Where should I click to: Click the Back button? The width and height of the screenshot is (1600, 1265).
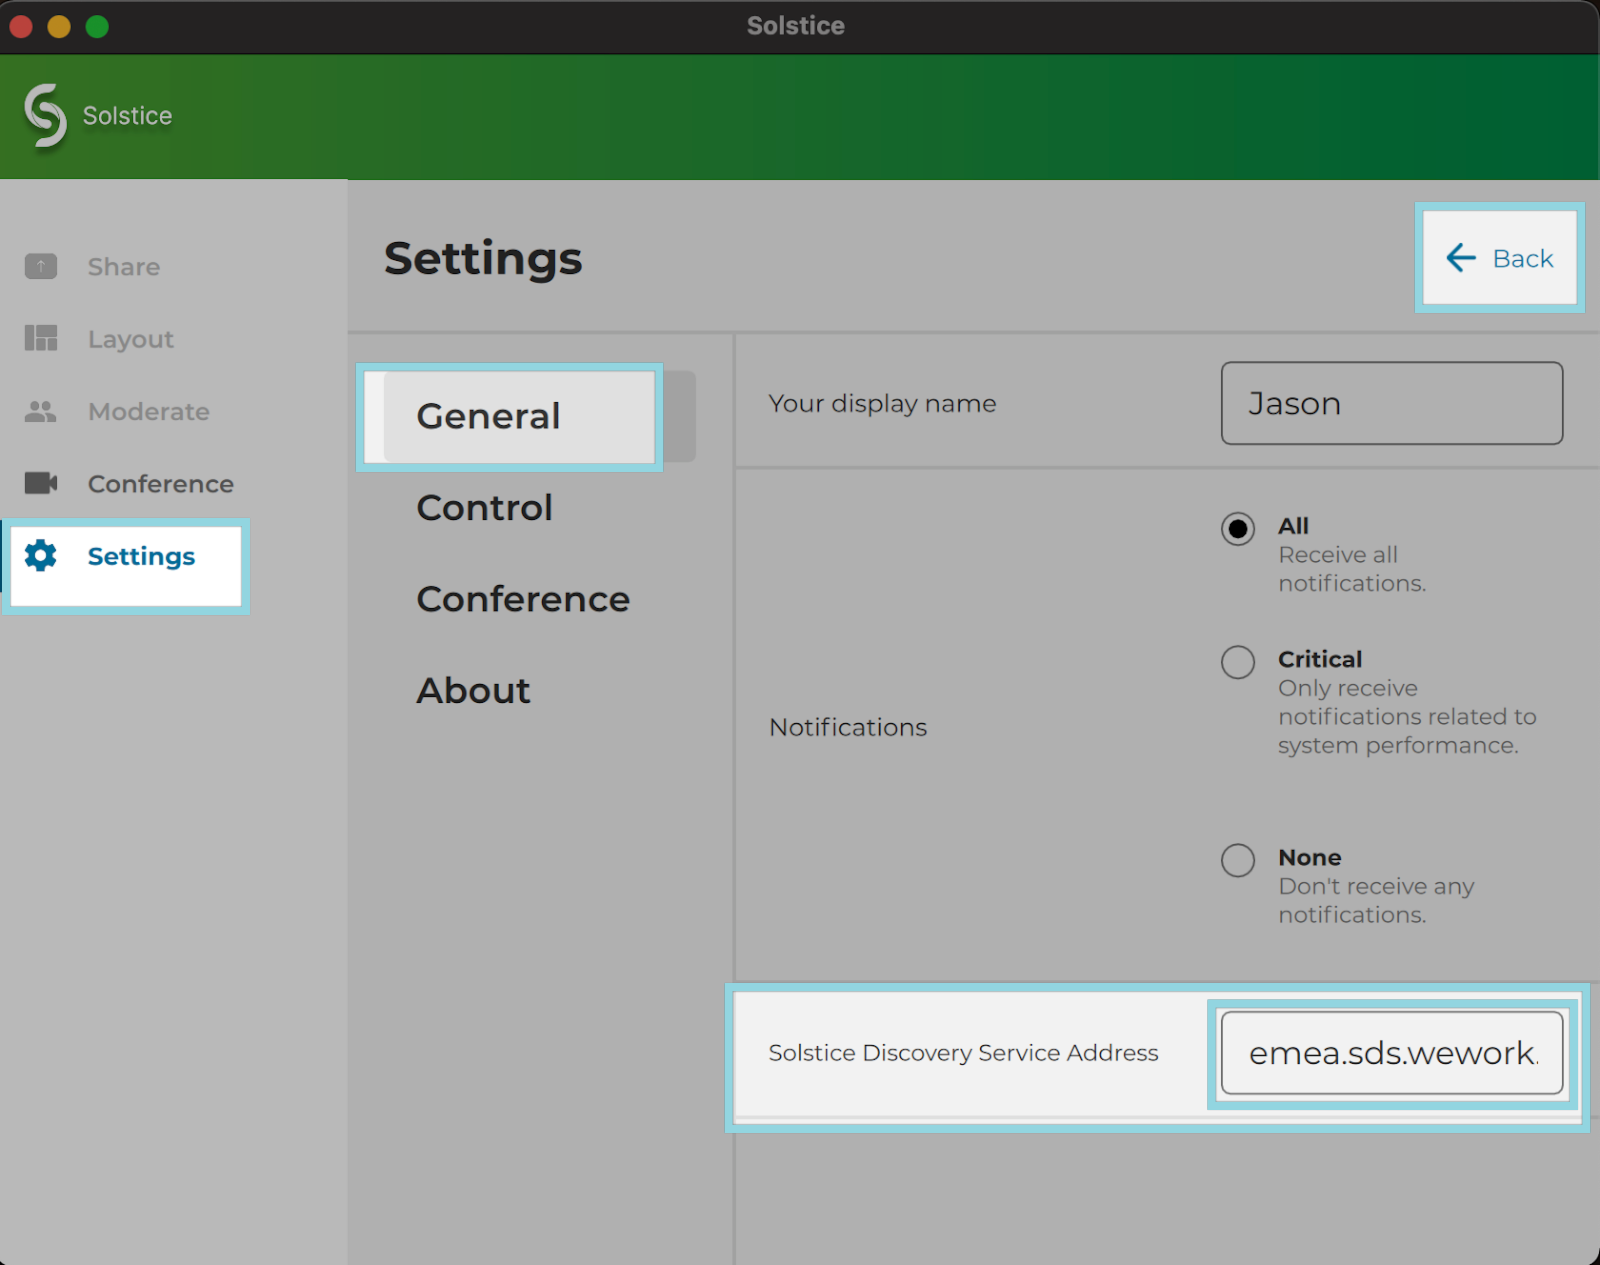coord(1499,257)
